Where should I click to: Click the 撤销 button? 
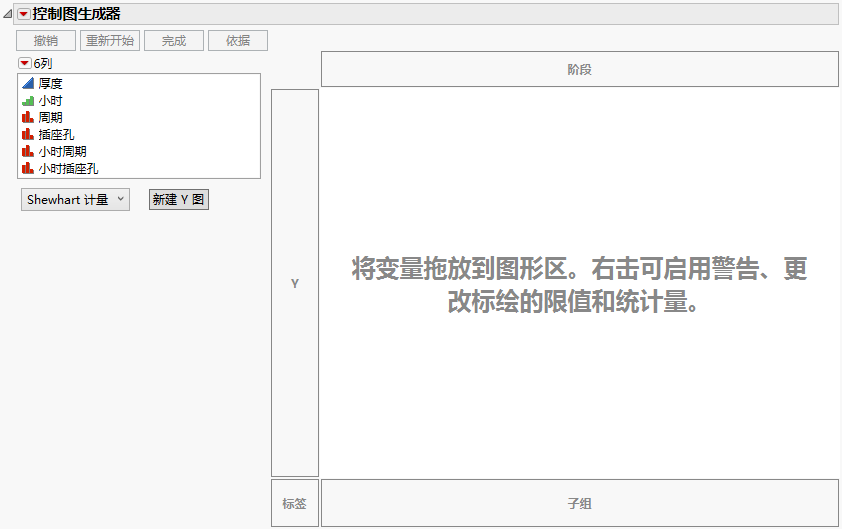(x=46, y=41)
